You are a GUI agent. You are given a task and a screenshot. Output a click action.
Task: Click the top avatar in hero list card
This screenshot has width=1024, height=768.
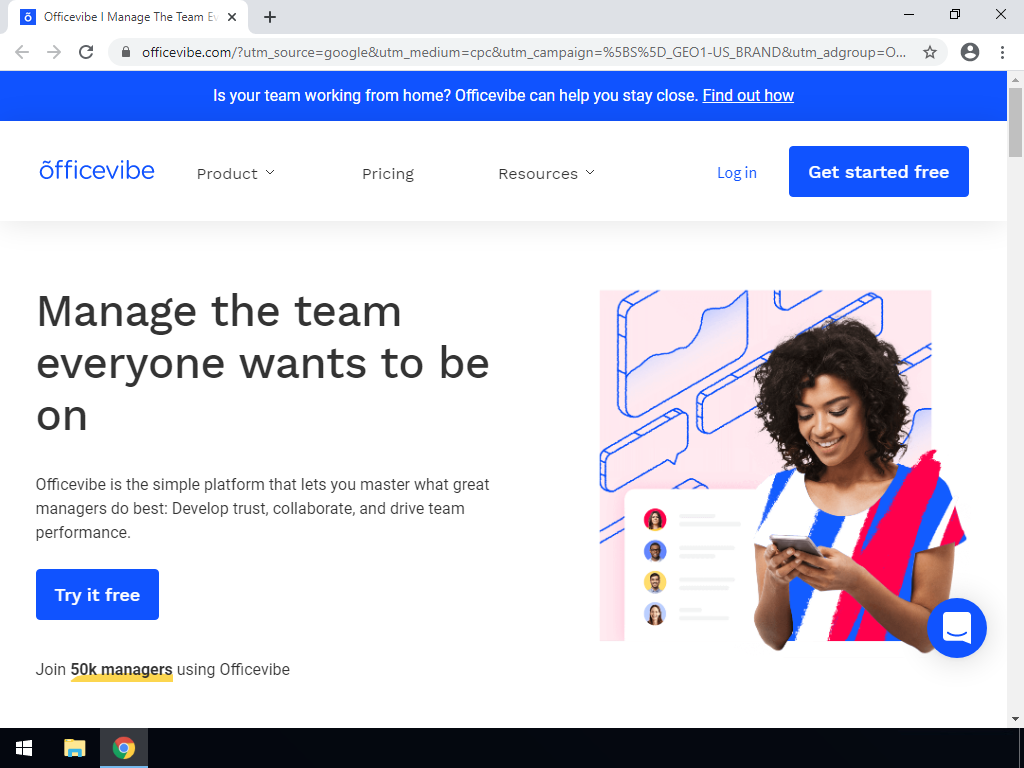pyautogui.click(x=655, y=520)
